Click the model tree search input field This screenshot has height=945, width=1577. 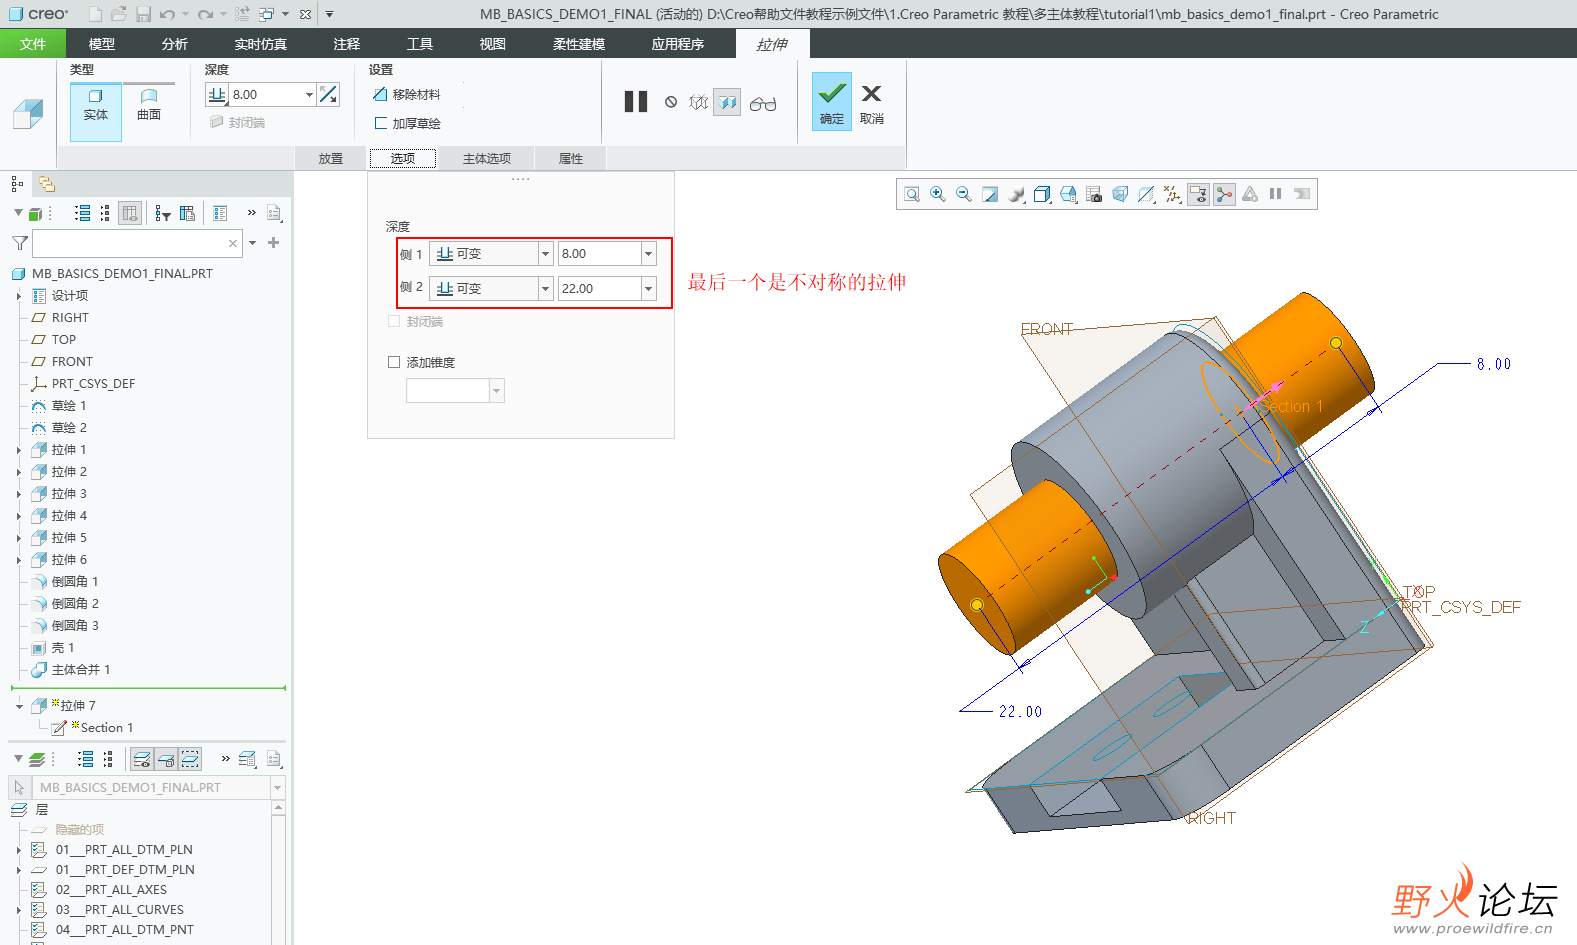(136, 243)
